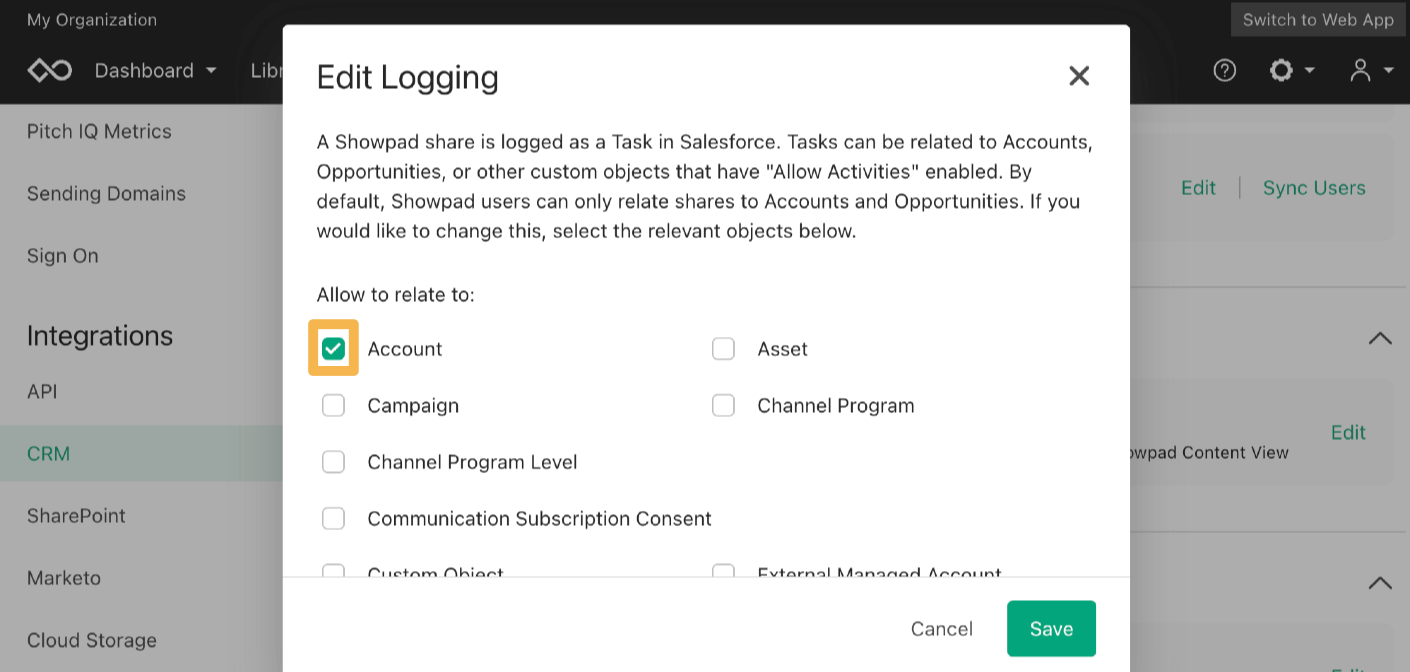Go to SharePoint in the sidebar

point(76,515)
